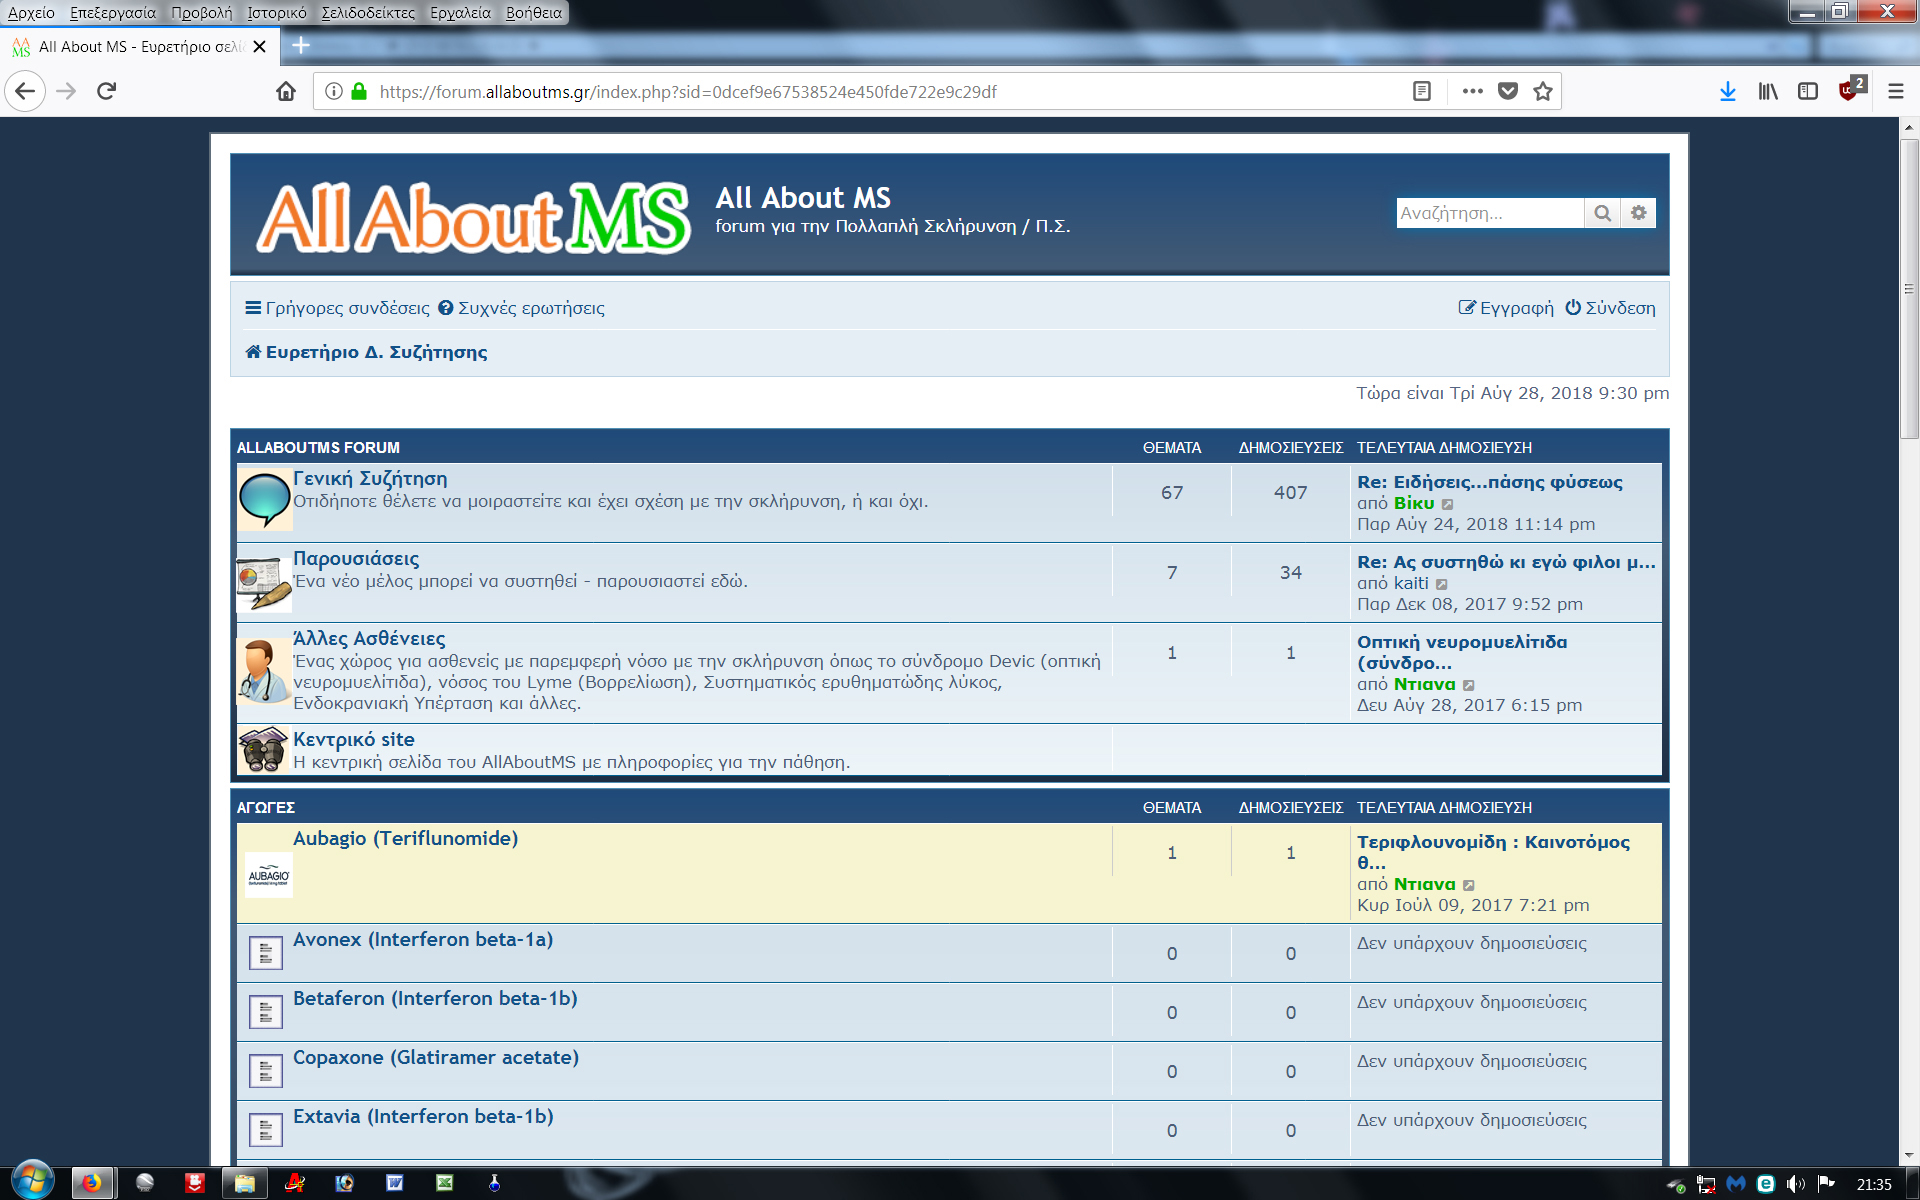Viewport: 1920px width, 1200px height.
Task: Click the Γενική Συζήτηση speech bubble icon
Action: (x=265, y=499)
